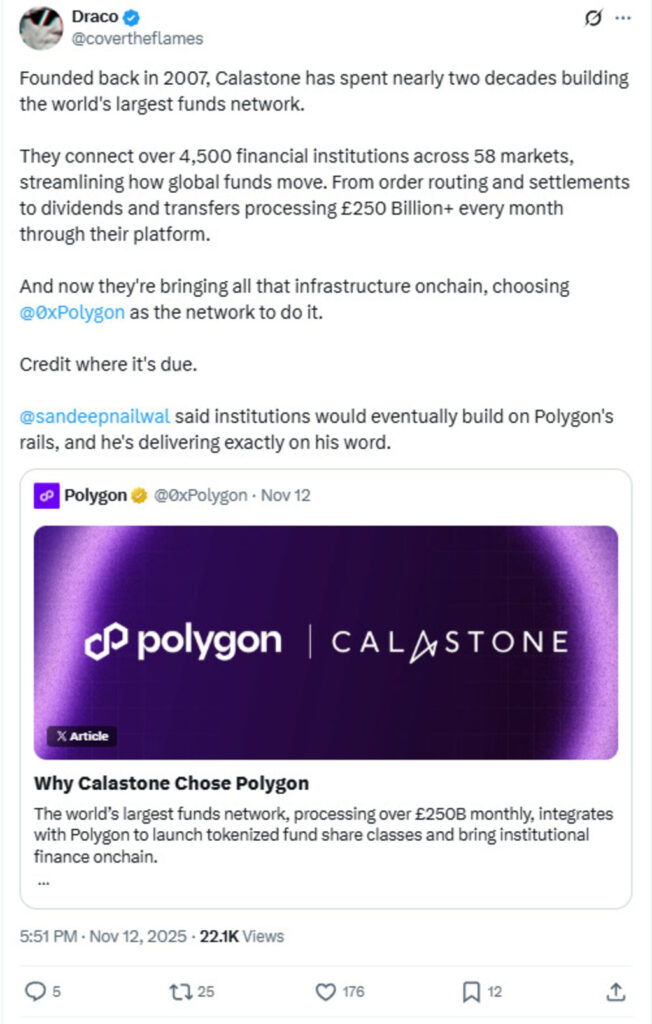Open the @covertheflames handle
This screenshot has height=1024, width=652.
(137, 38)
